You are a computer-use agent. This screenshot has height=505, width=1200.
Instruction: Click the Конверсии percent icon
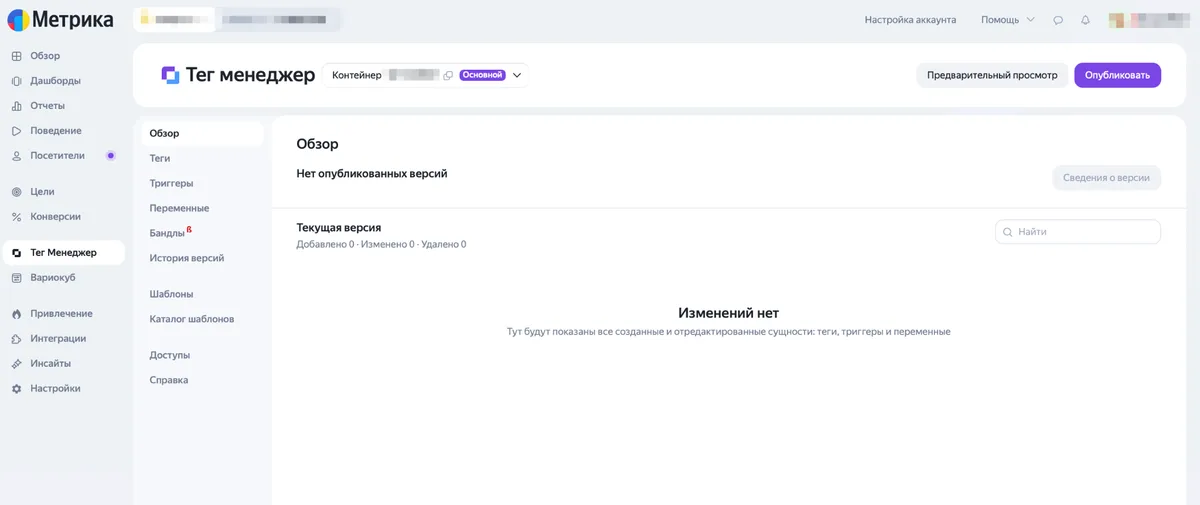[x=16, y=217]
